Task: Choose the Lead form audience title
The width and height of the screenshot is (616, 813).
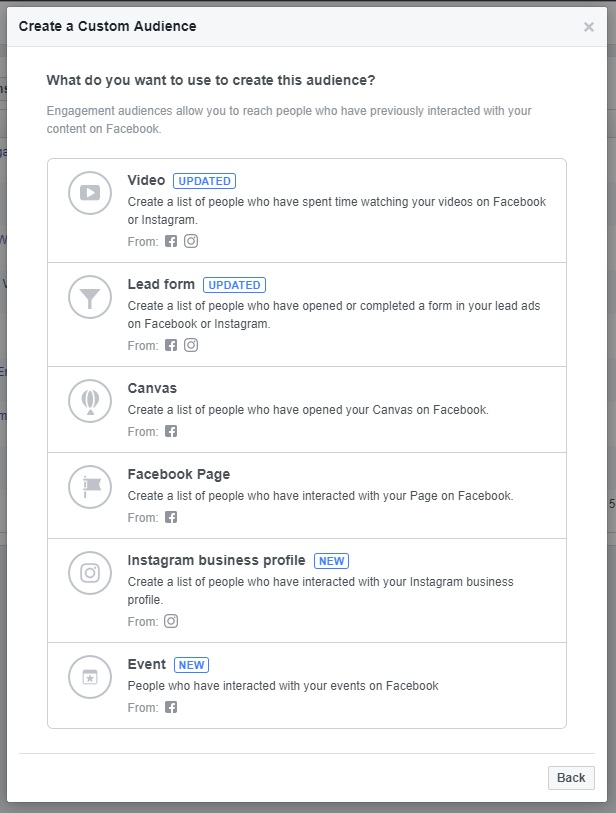Action: 161,285
